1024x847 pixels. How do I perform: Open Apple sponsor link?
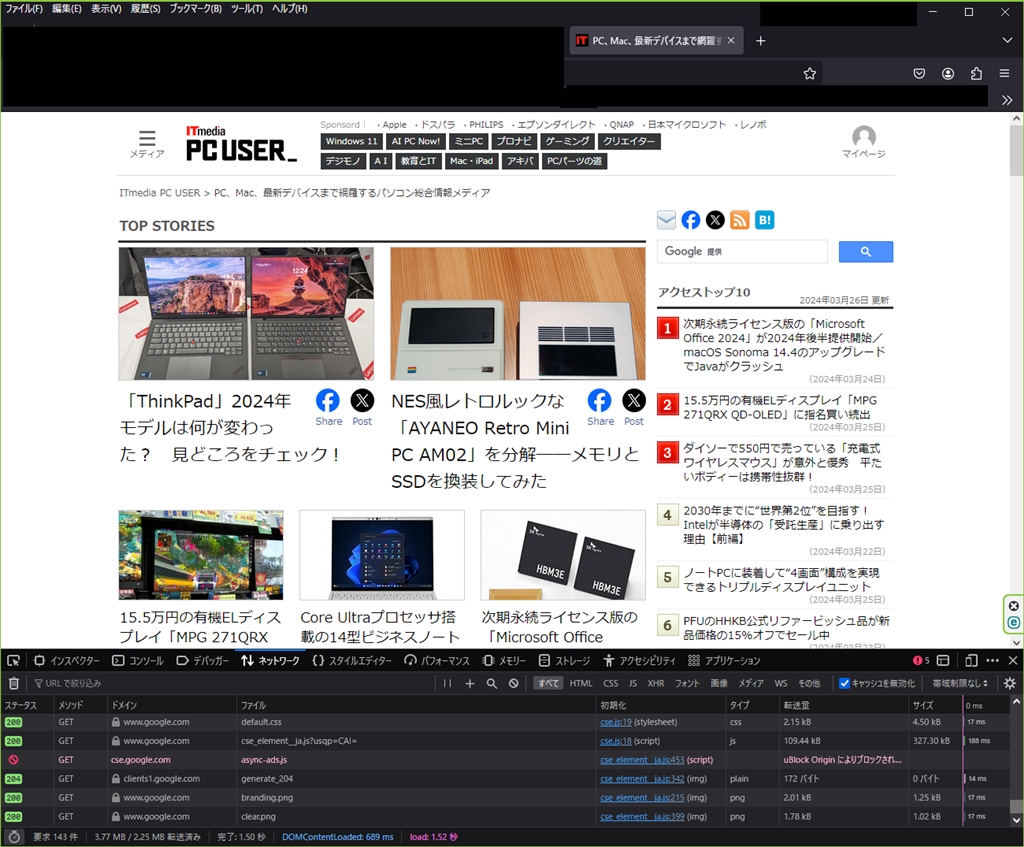tap(394, 125)
